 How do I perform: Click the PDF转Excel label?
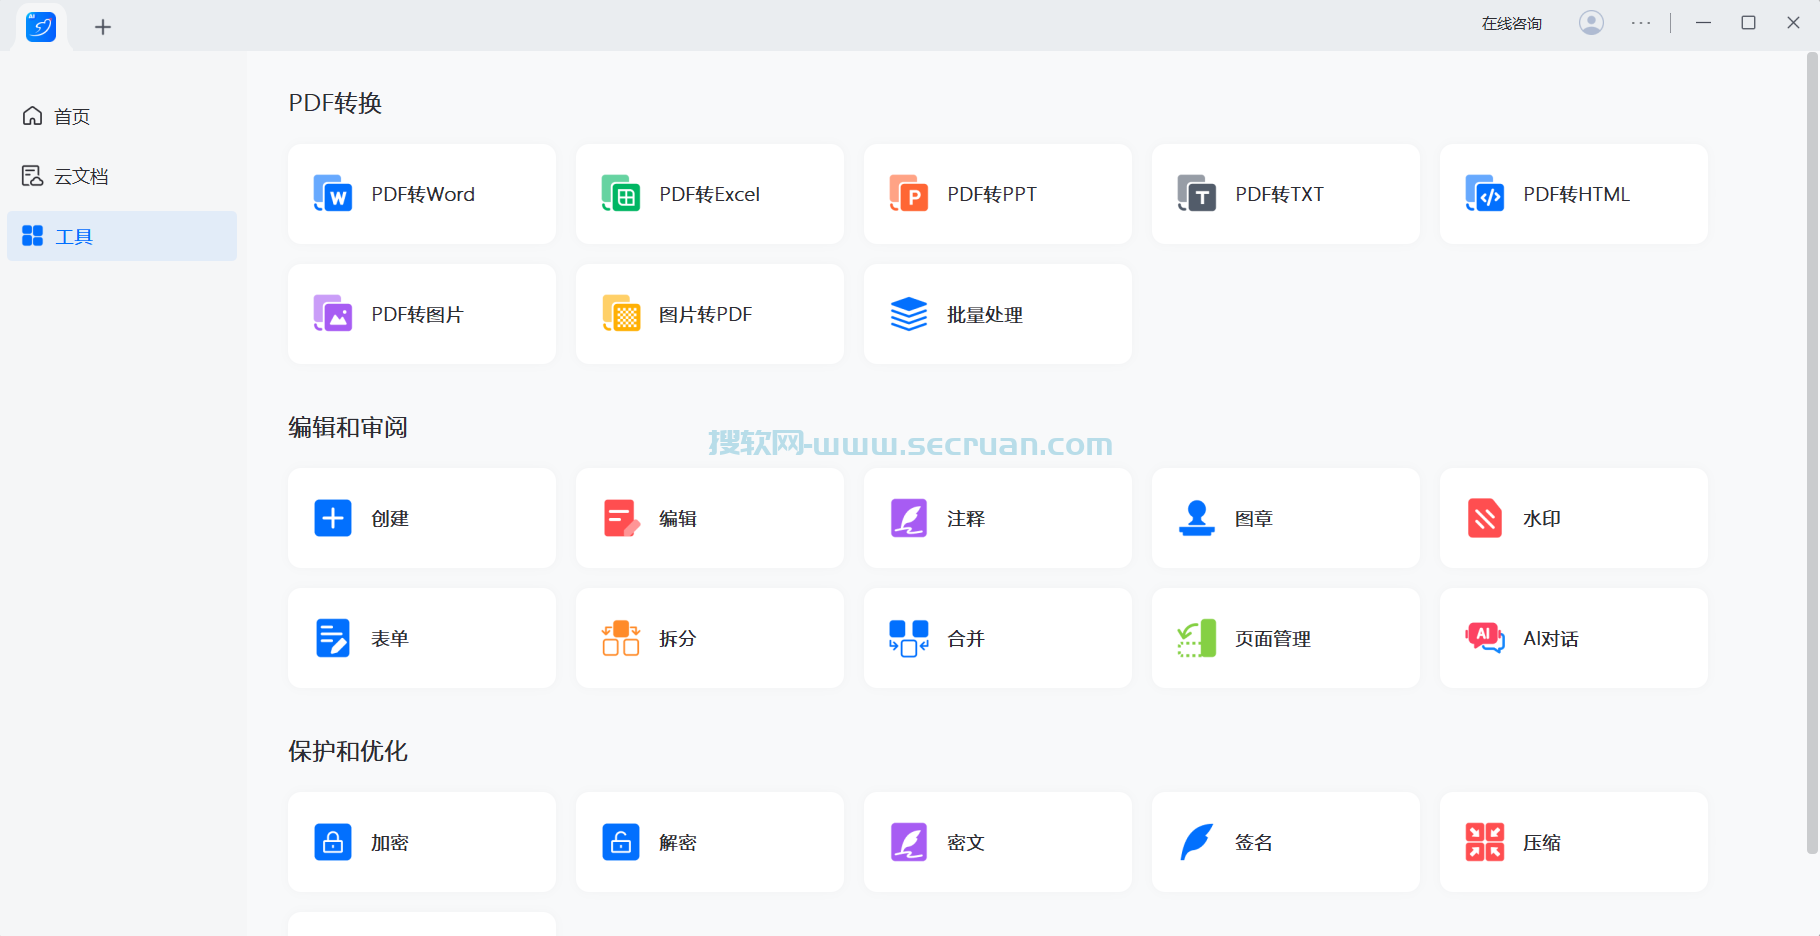pyautogui.click(x=709, y=194)
